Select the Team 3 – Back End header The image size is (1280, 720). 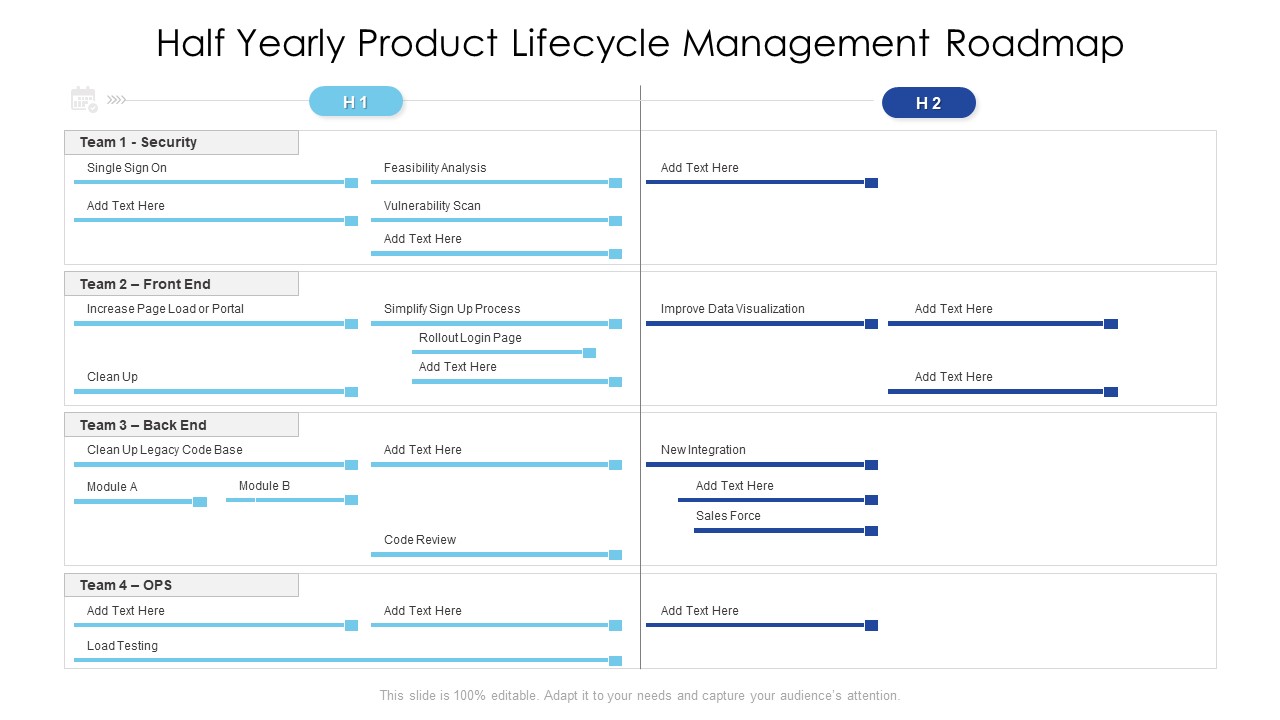[181, 425]
